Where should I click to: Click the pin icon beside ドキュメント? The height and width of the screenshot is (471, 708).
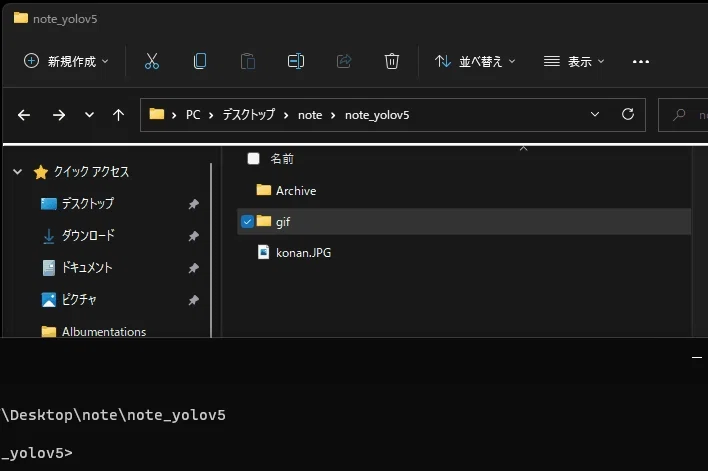[x=194, y=268]
